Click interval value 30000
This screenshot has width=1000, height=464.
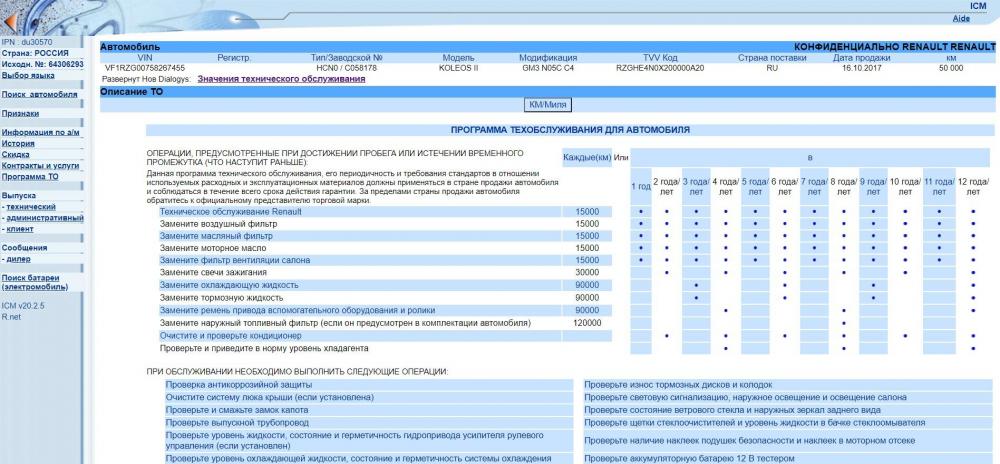(x=587, y=272)
